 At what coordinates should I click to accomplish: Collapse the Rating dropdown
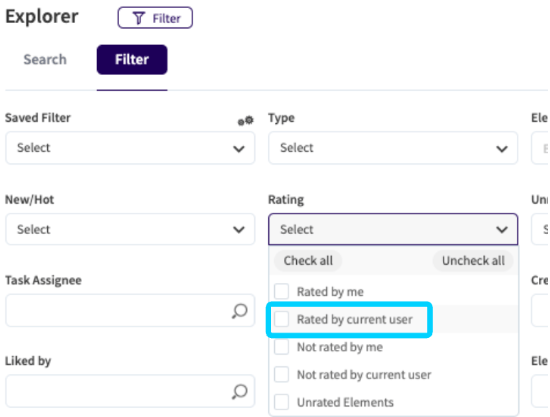coord(393,229)
